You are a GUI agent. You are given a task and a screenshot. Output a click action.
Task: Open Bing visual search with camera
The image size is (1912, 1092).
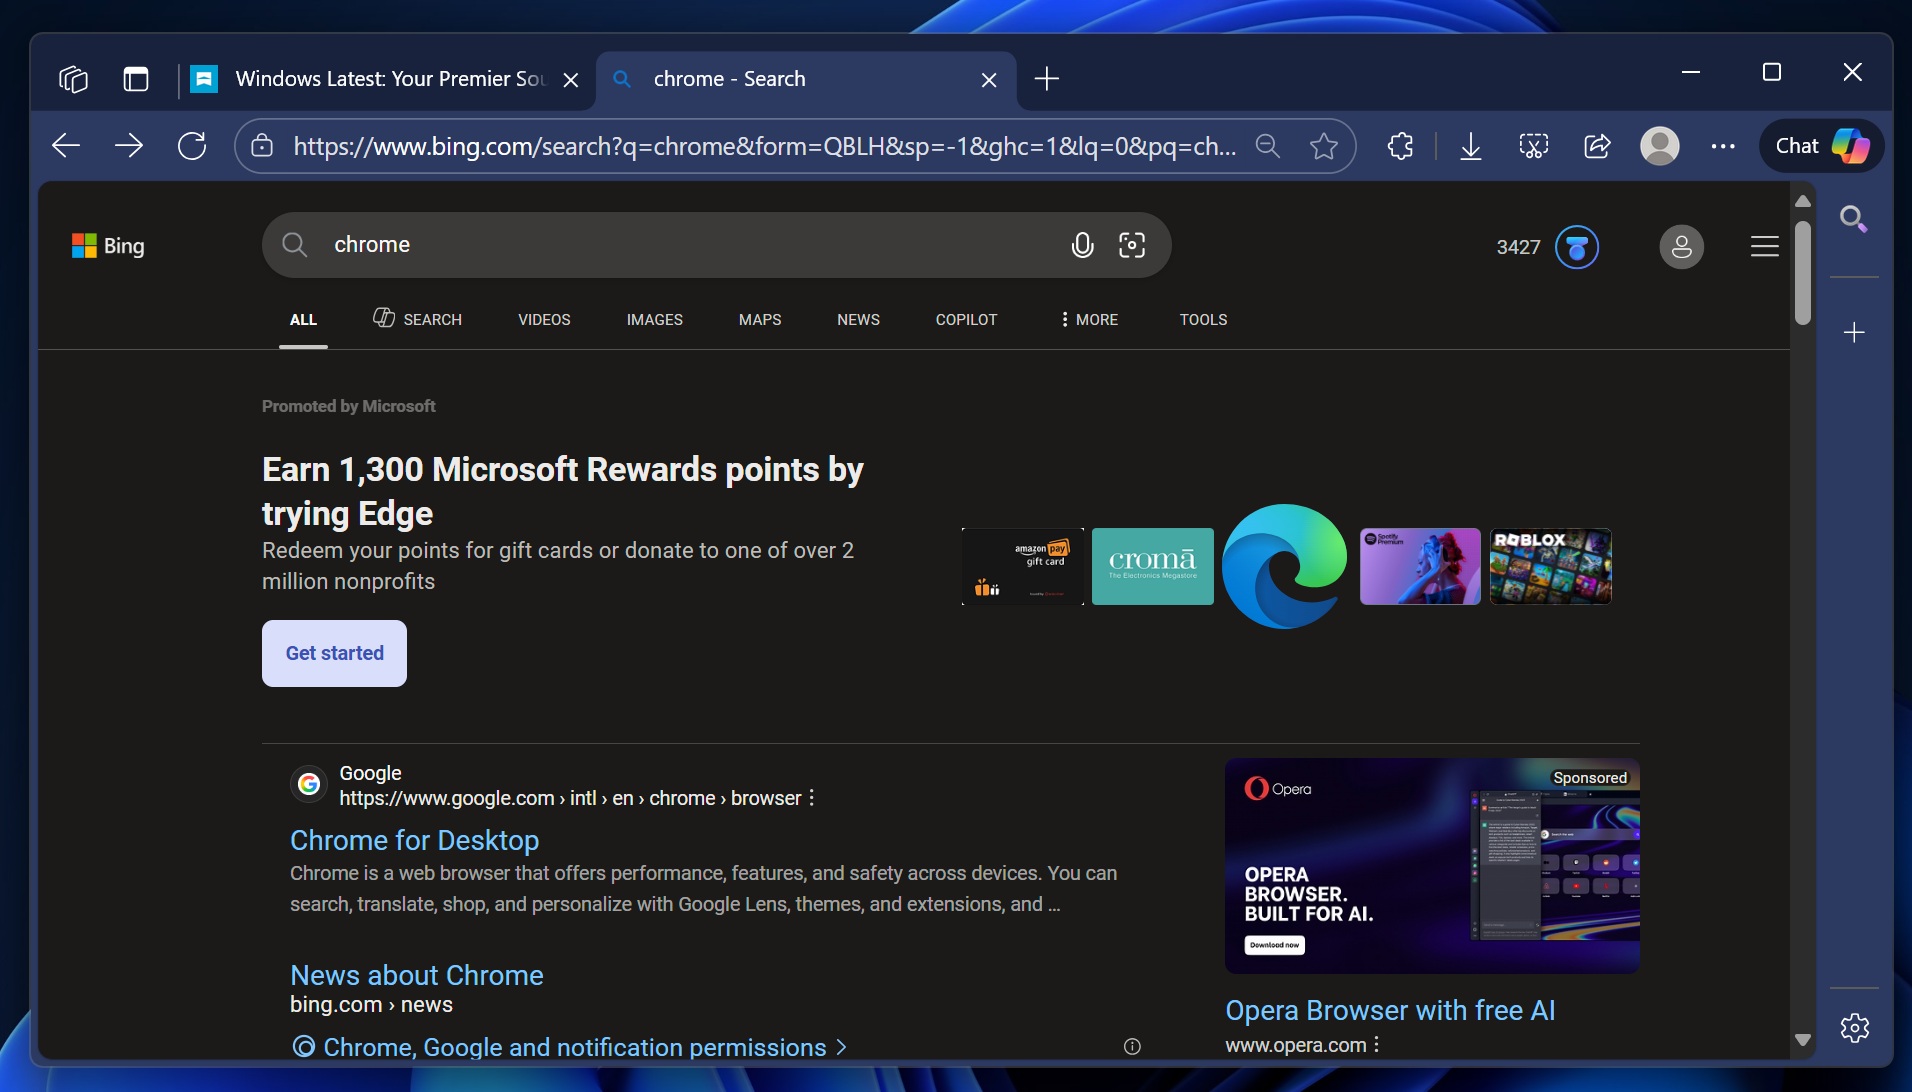[x=1133, y=244]
